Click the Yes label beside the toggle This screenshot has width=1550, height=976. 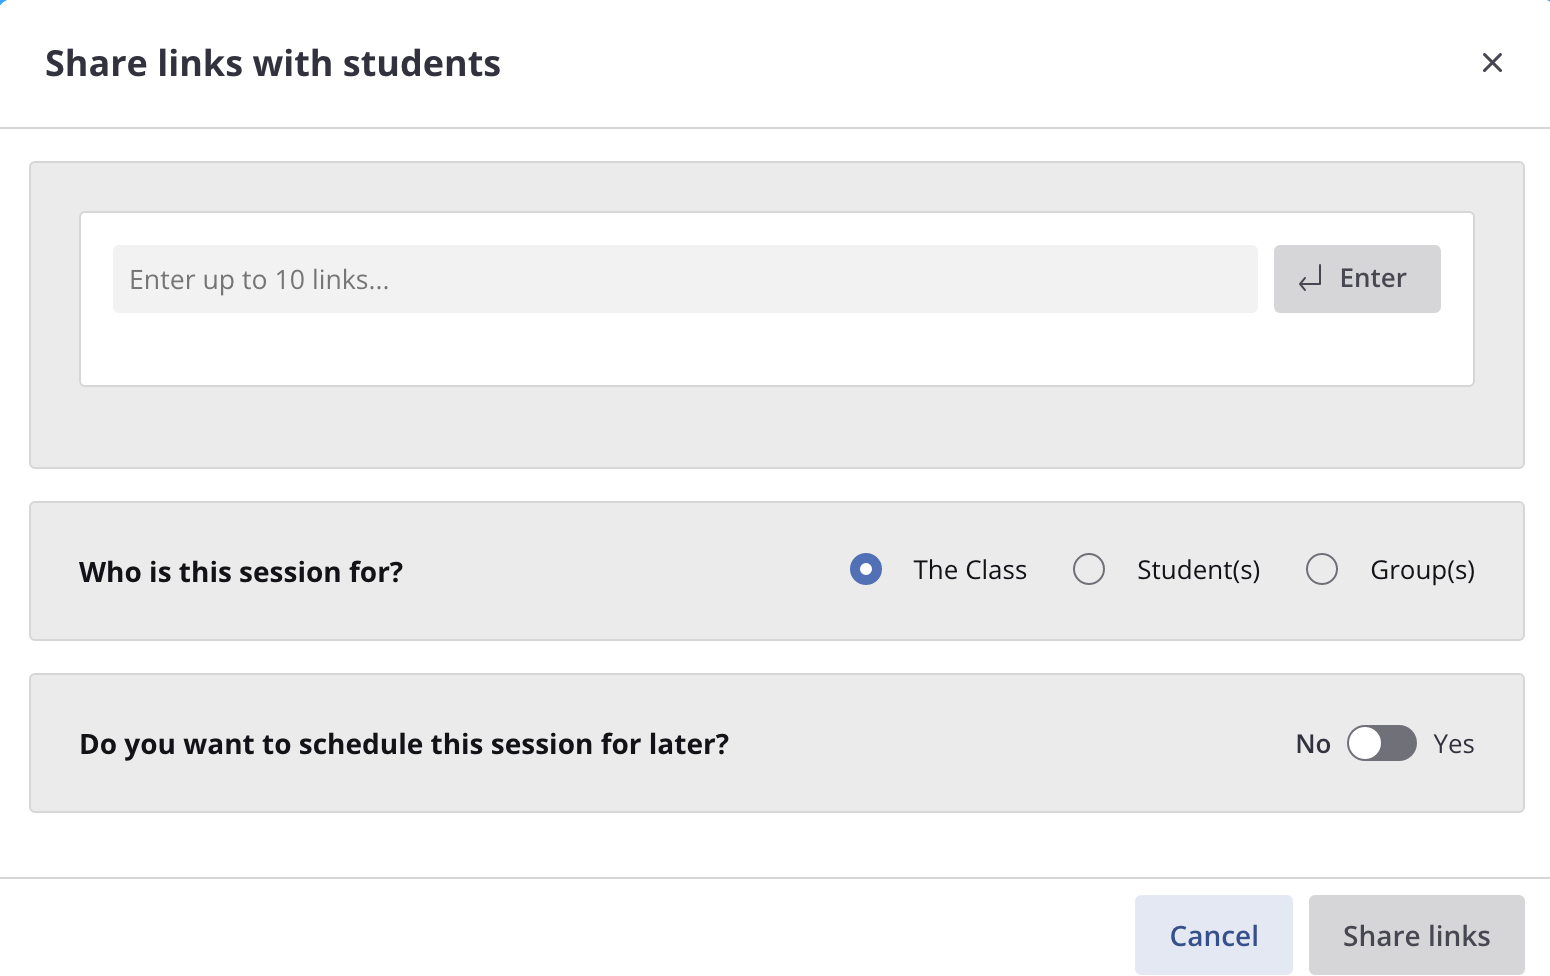(1453, 743)
